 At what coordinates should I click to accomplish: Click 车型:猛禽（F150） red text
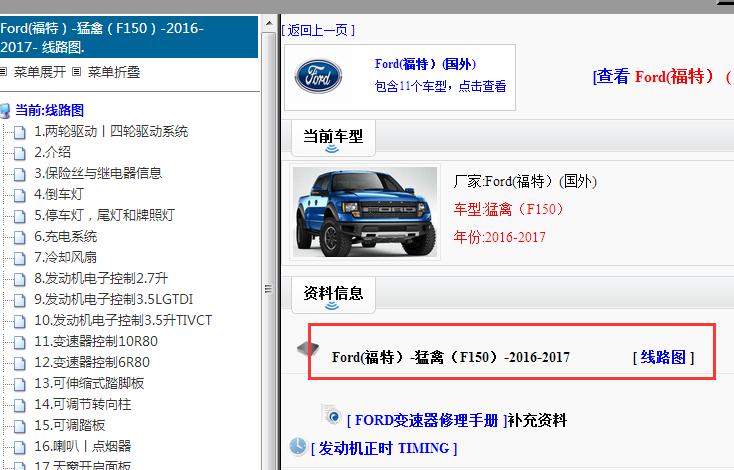coord(508,209)
